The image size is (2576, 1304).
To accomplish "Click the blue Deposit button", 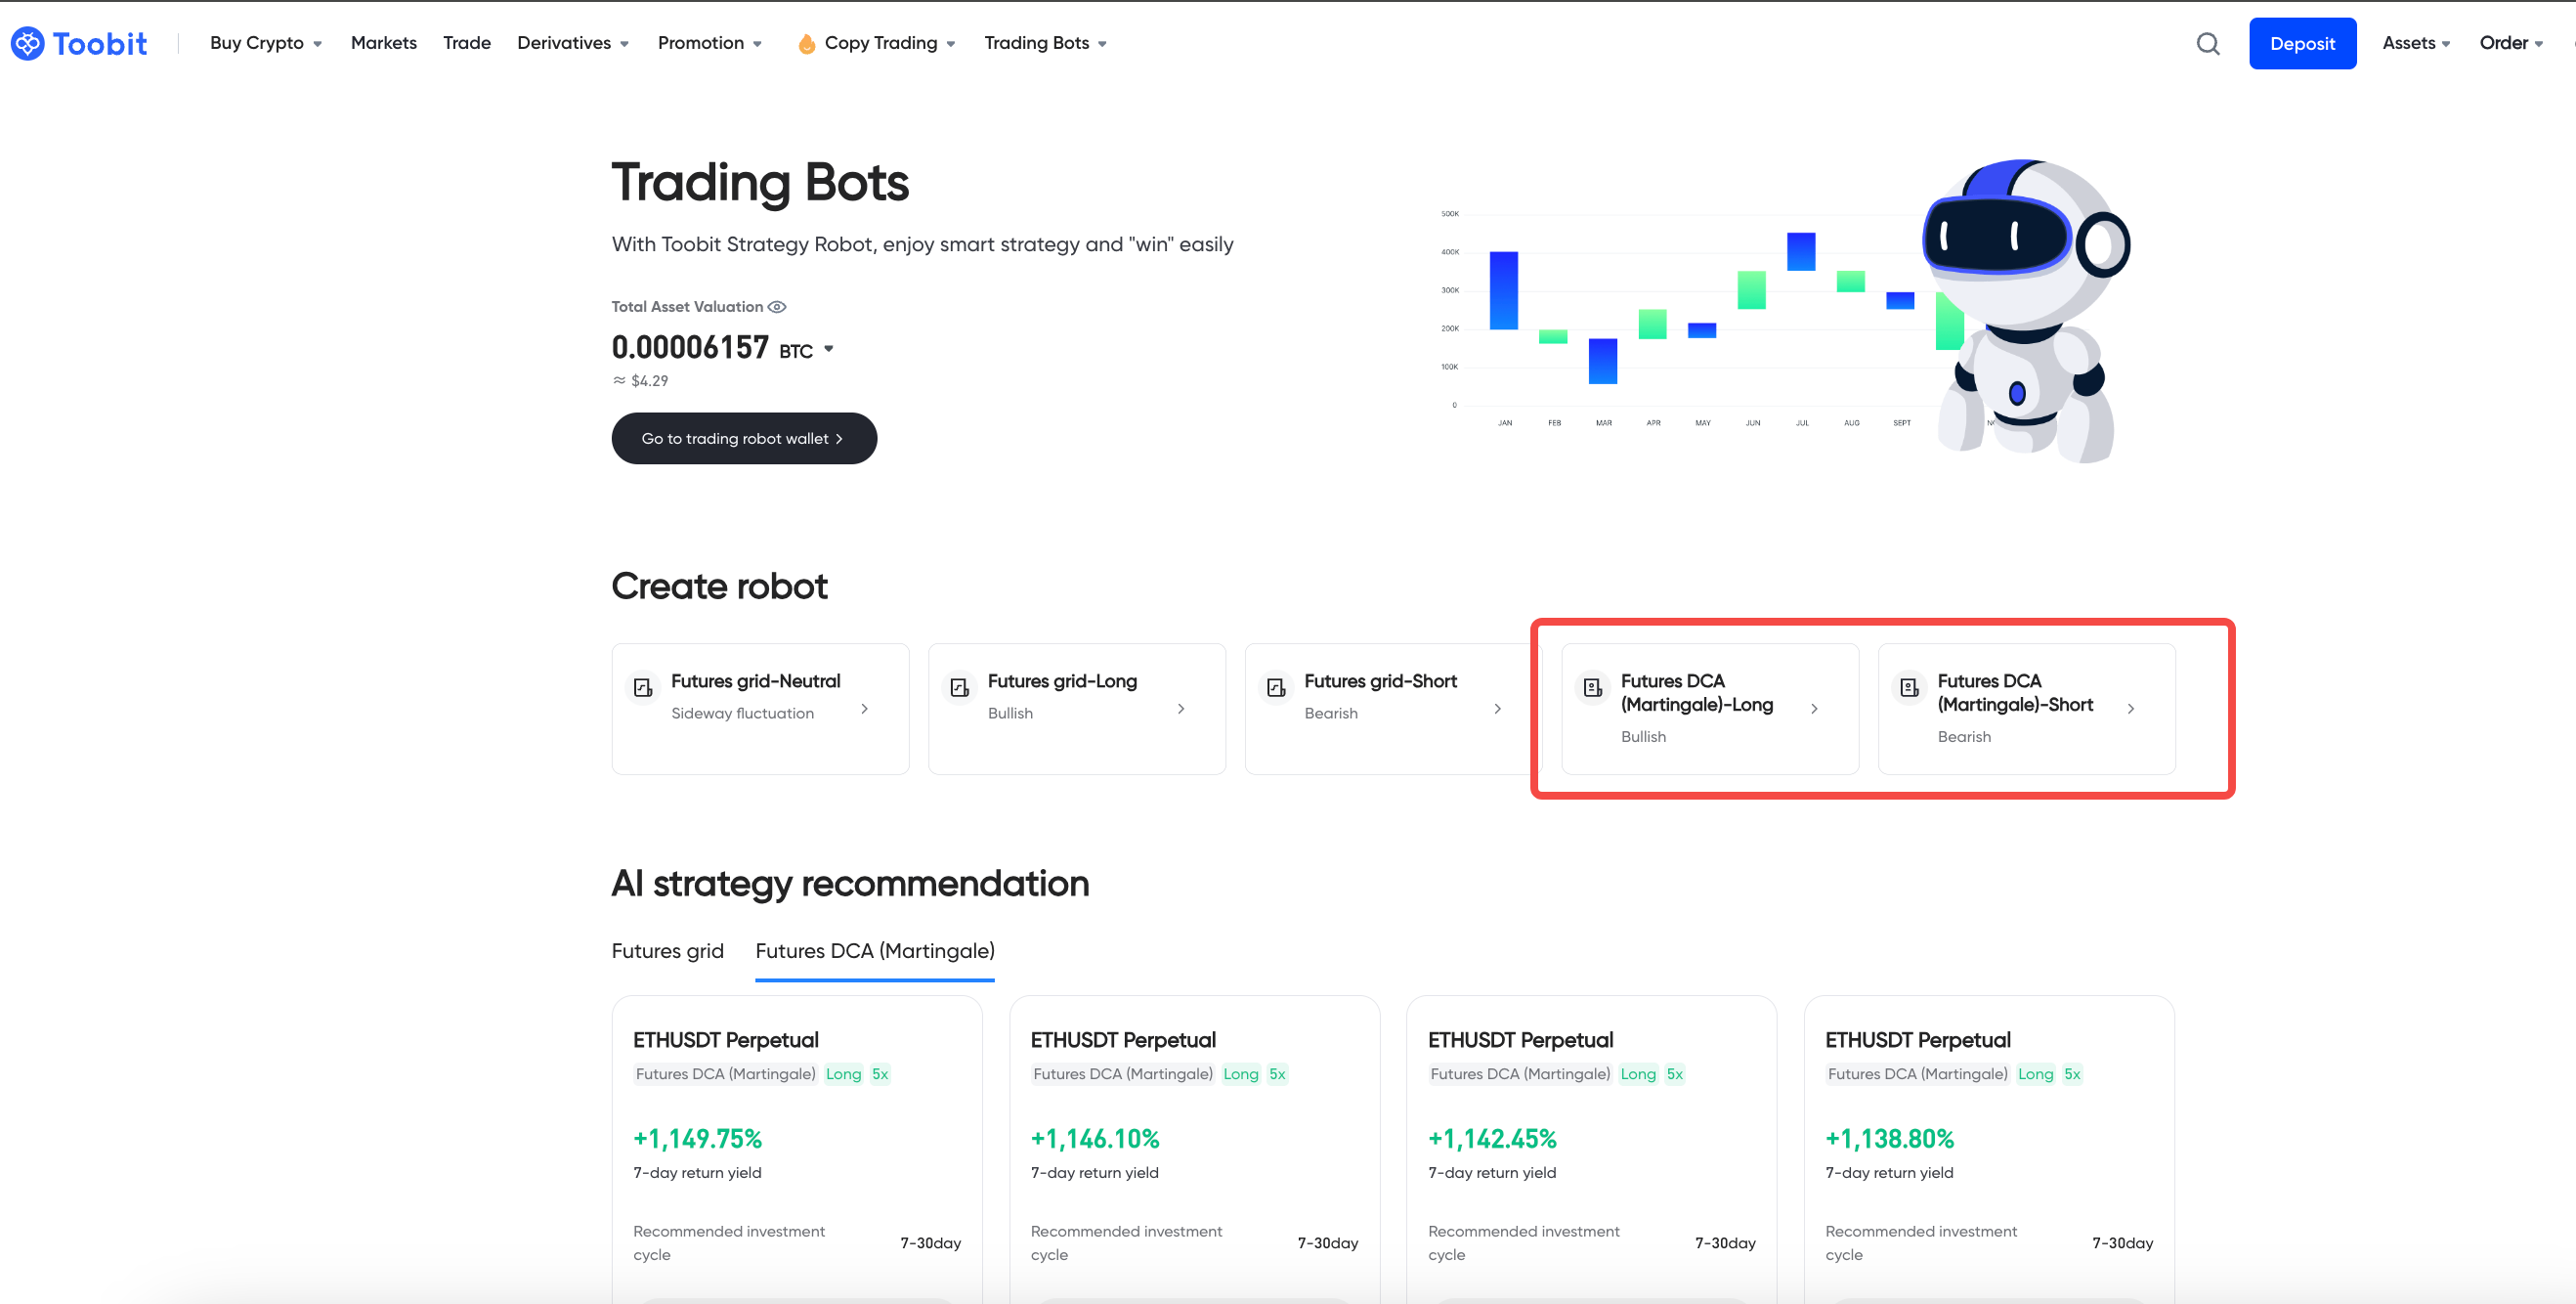I will (2301, 44).
